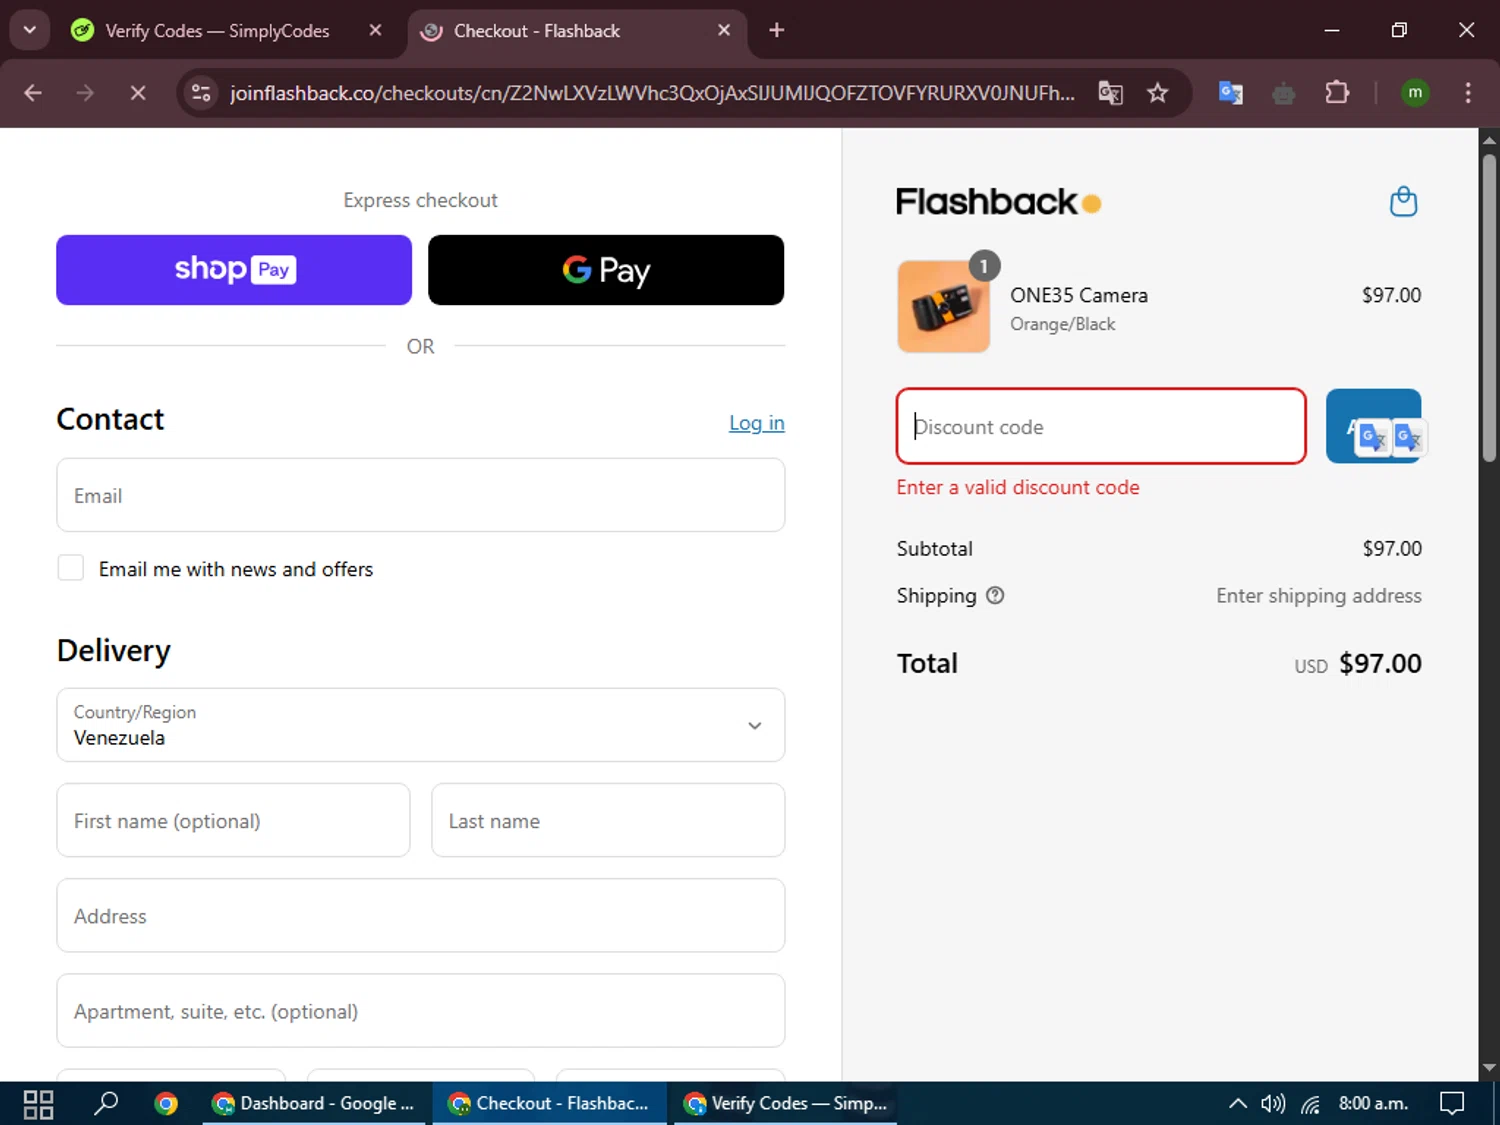This screenshot has width=1500, height=1125.
Task: Switch to Verify Codes — SimplyCodes tab
Action: [x=217, y=31]
